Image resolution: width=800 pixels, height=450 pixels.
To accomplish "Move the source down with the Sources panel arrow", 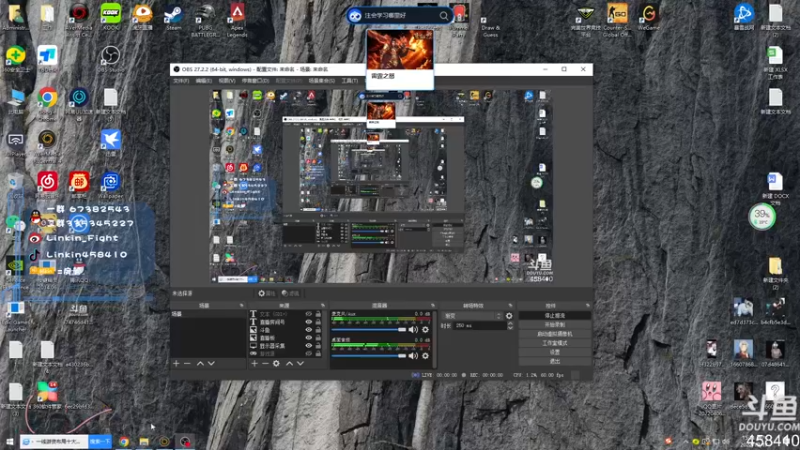I will coord(301,363).
